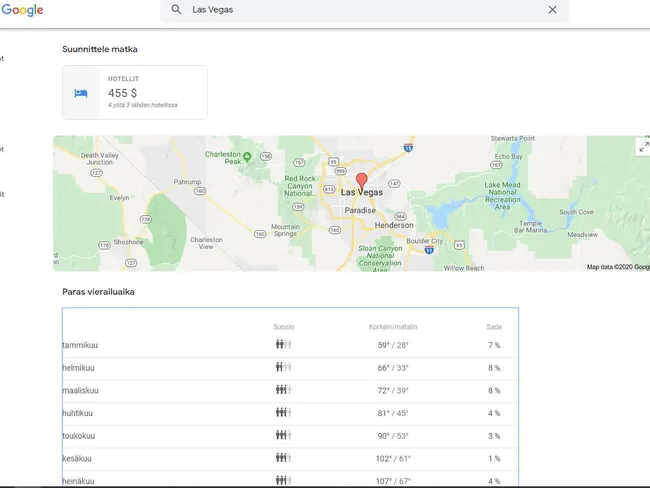
Task: Click the 90° / 53° temperature value
Action: (x=393, y=436)
